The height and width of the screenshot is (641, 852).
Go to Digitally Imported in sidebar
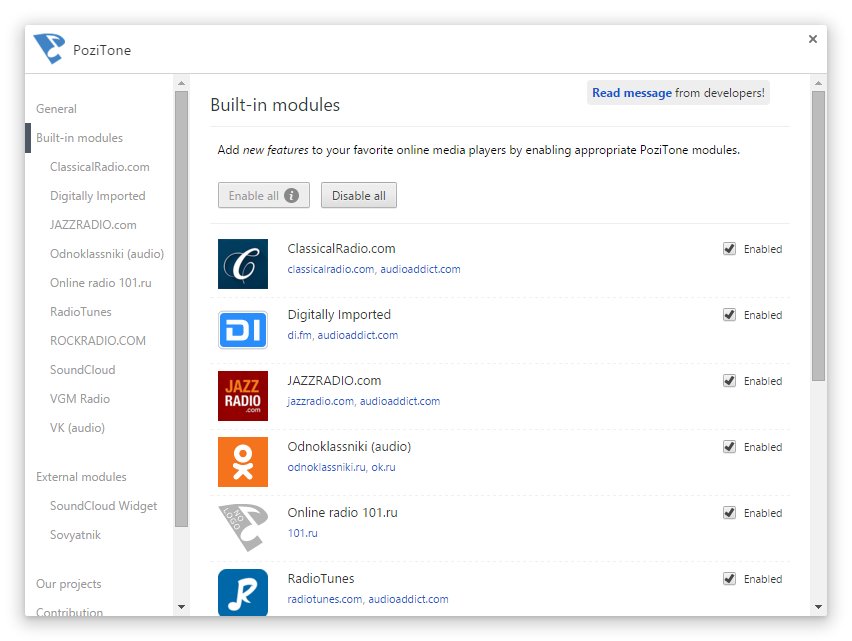[98, 196]
